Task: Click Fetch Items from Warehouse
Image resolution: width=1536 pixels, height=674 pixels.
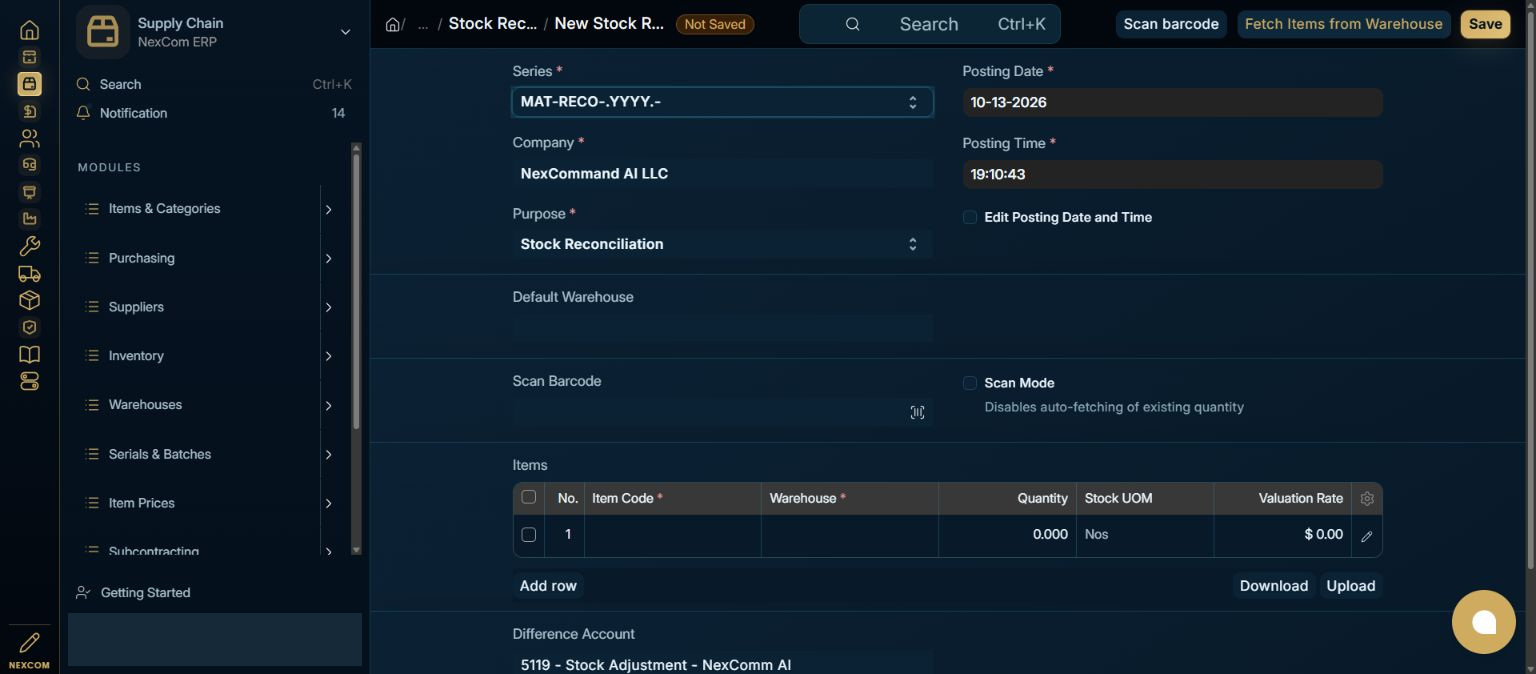Action: click(1343, 24)
